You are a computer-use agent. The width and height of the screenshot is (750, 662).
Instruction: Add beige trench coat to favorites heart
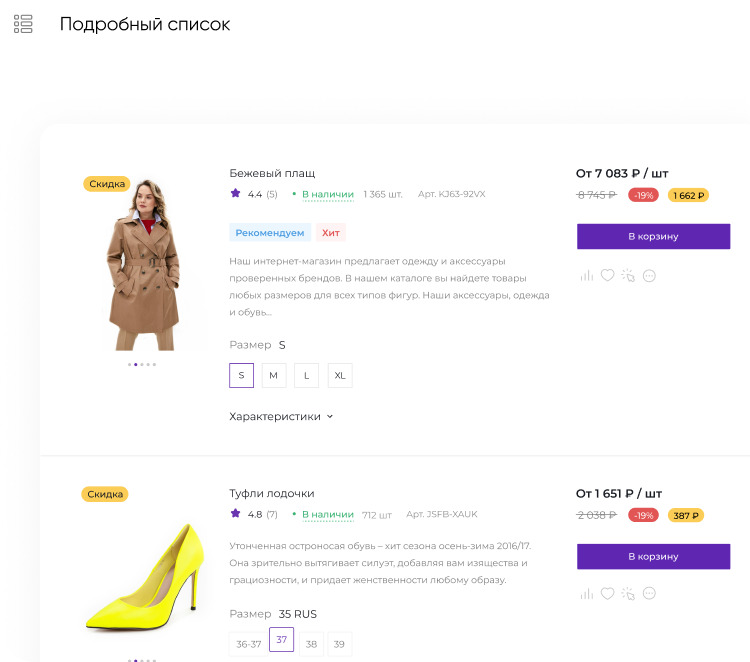click(x=607, y=275)
